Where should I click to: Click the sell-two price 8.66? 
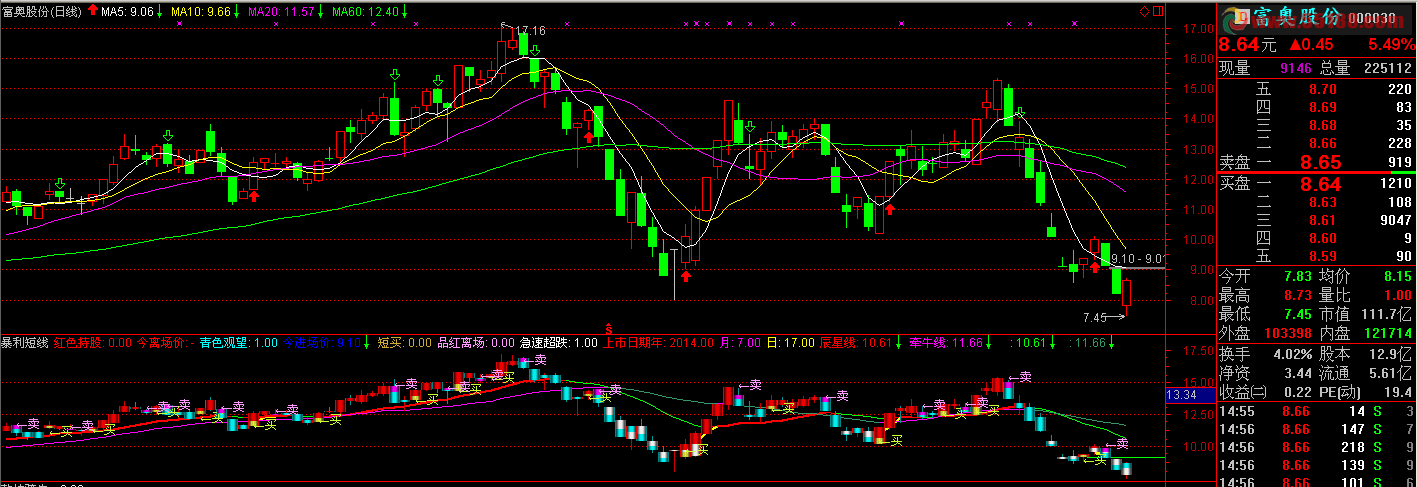[x=1322, y=144]
